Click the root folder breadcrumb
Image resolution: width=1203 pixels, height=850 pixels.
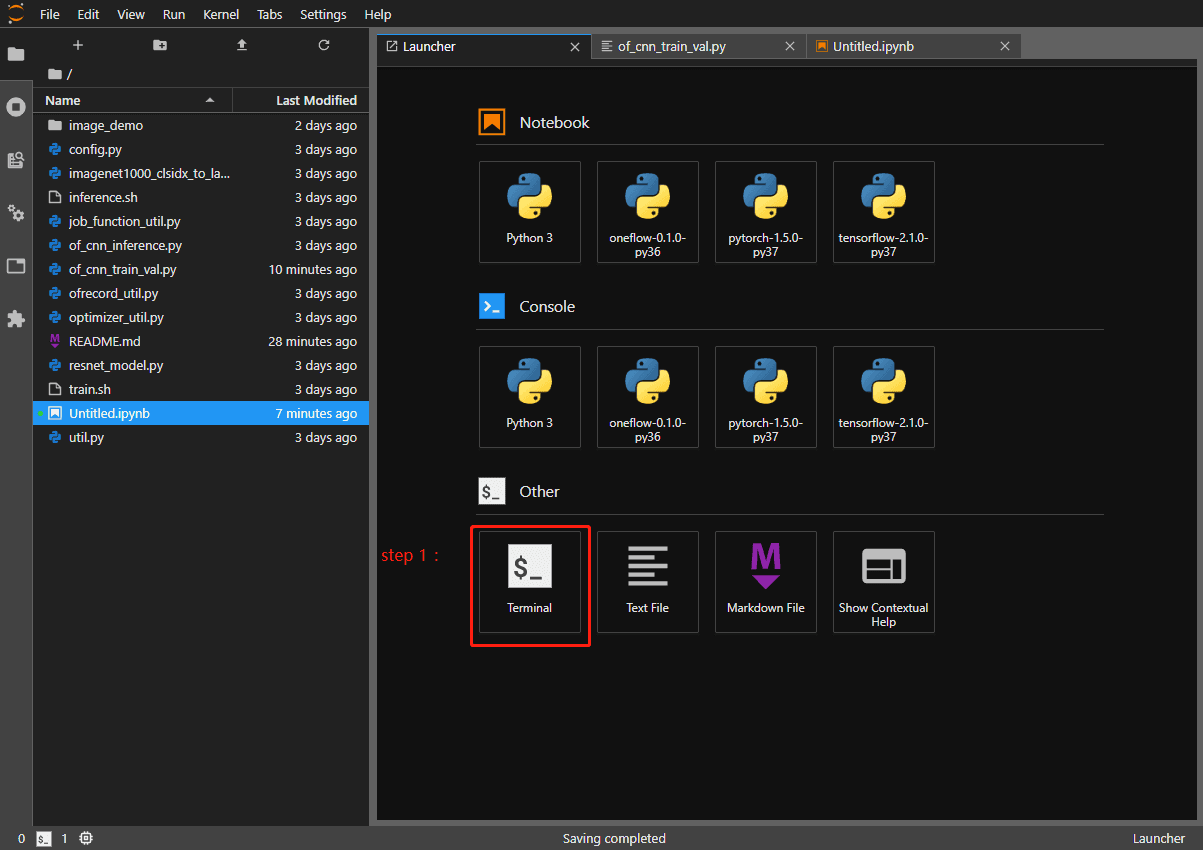(56, 74)
